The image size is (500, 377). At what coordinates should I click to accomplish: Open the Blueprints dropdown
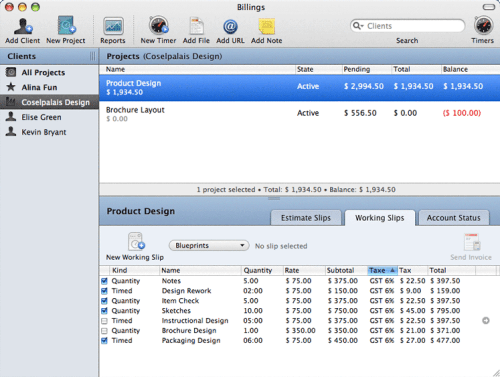pyautogui.click(x=209, y=246)
